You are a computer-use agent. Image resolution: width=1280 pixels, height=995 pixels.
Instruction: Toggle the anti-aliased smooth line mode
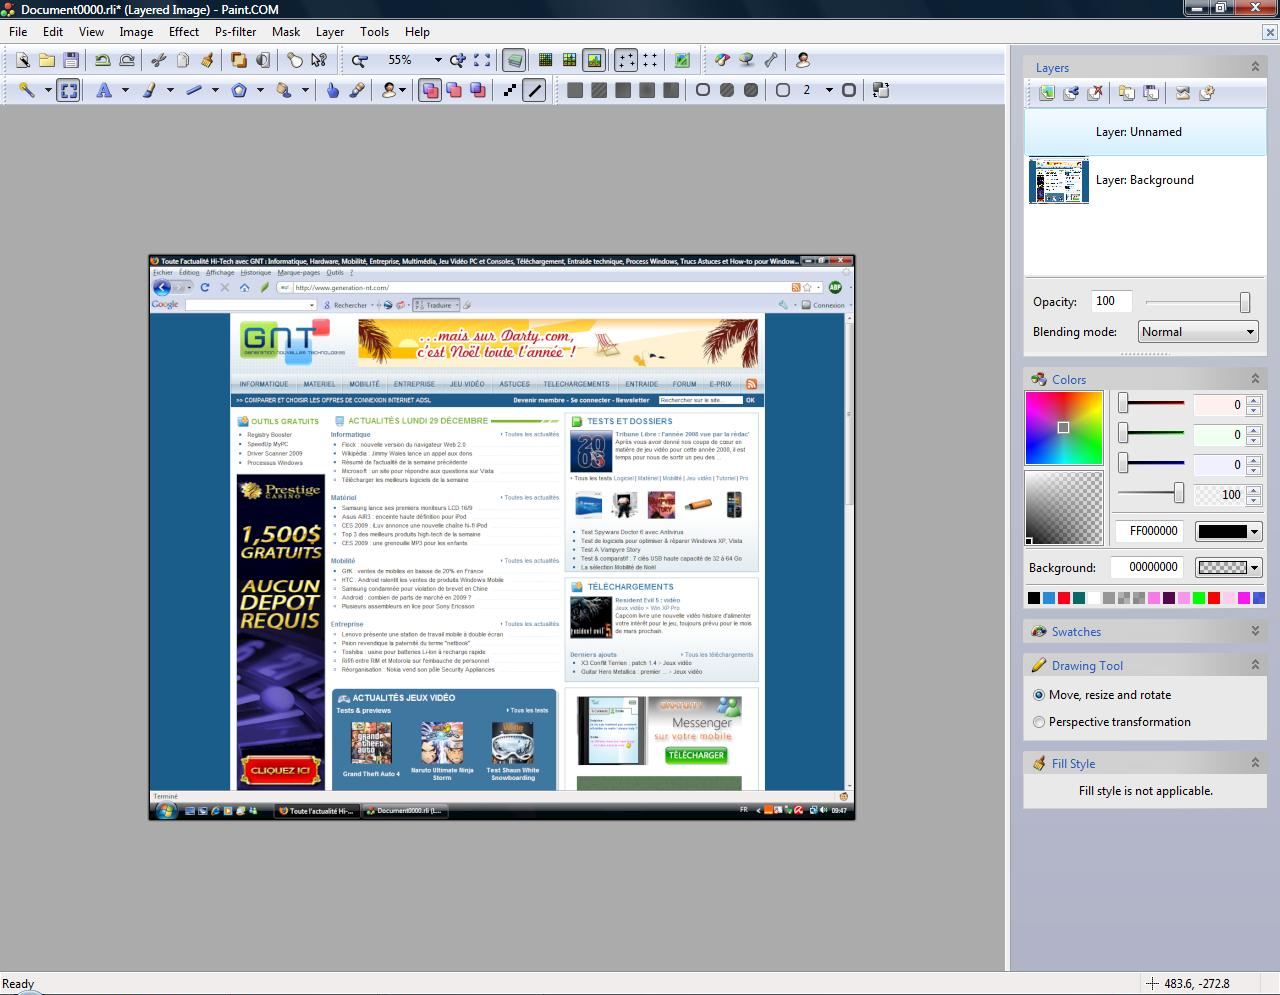click(535, 90)
